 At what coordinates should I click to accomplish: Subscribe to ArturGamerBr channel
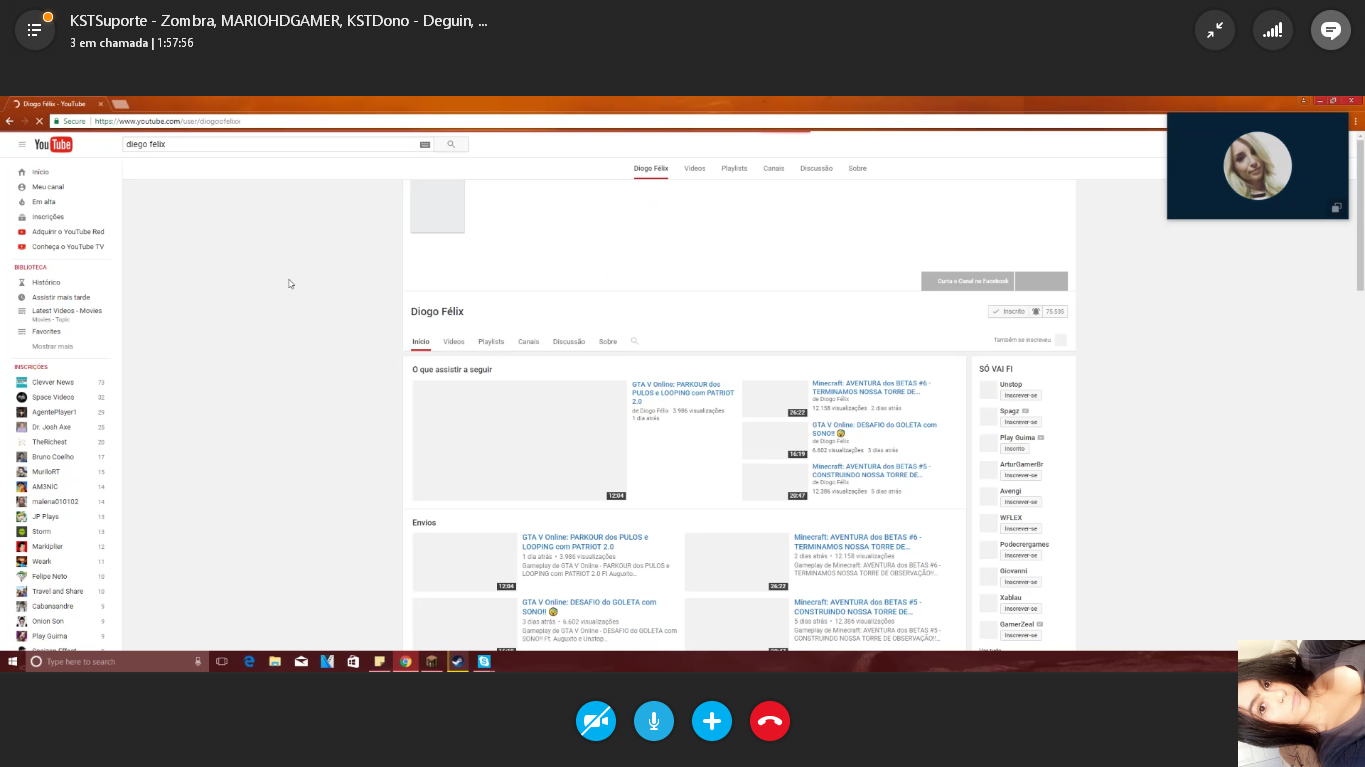point(1021,475)
